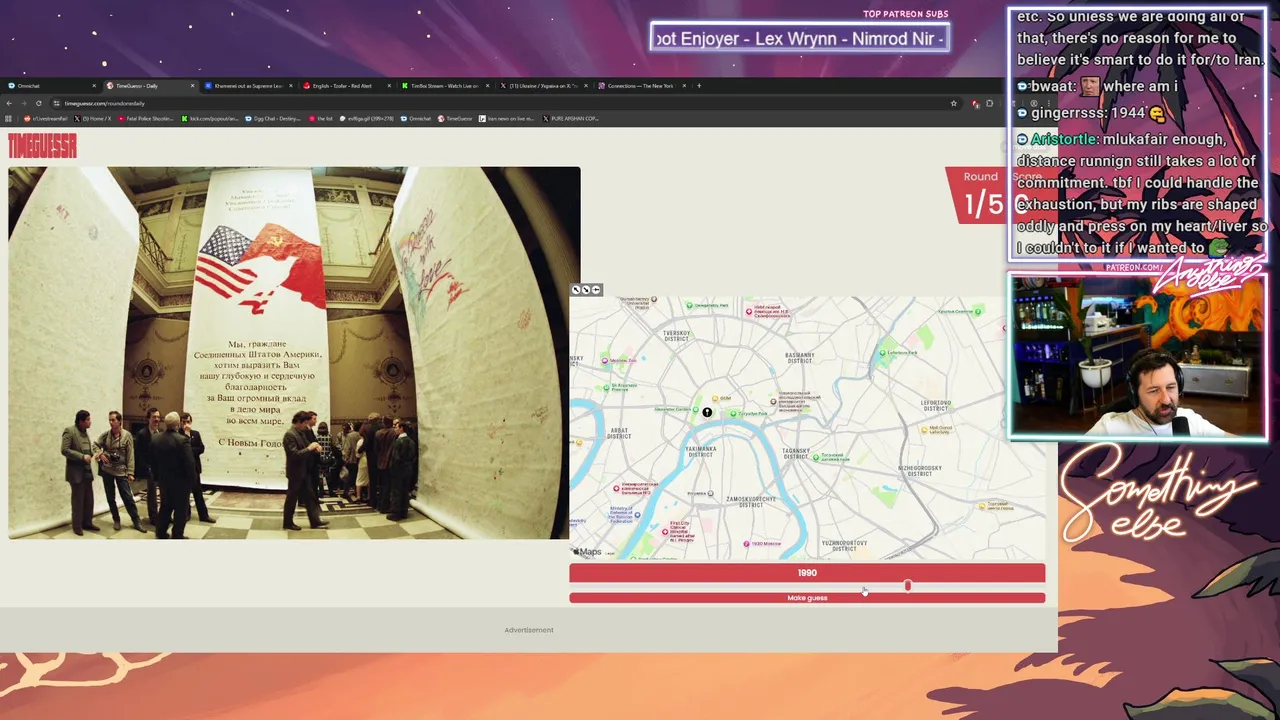Click the 1990 year display bar
The image size is (1280, 720).
(x=807, y=573)
